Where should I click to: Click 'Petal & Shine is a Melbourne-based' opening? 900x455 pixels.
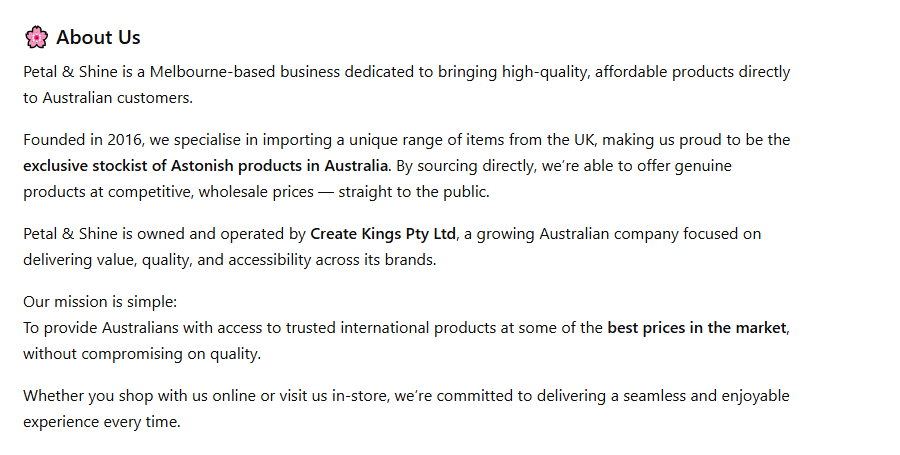(x=145, y=72)
